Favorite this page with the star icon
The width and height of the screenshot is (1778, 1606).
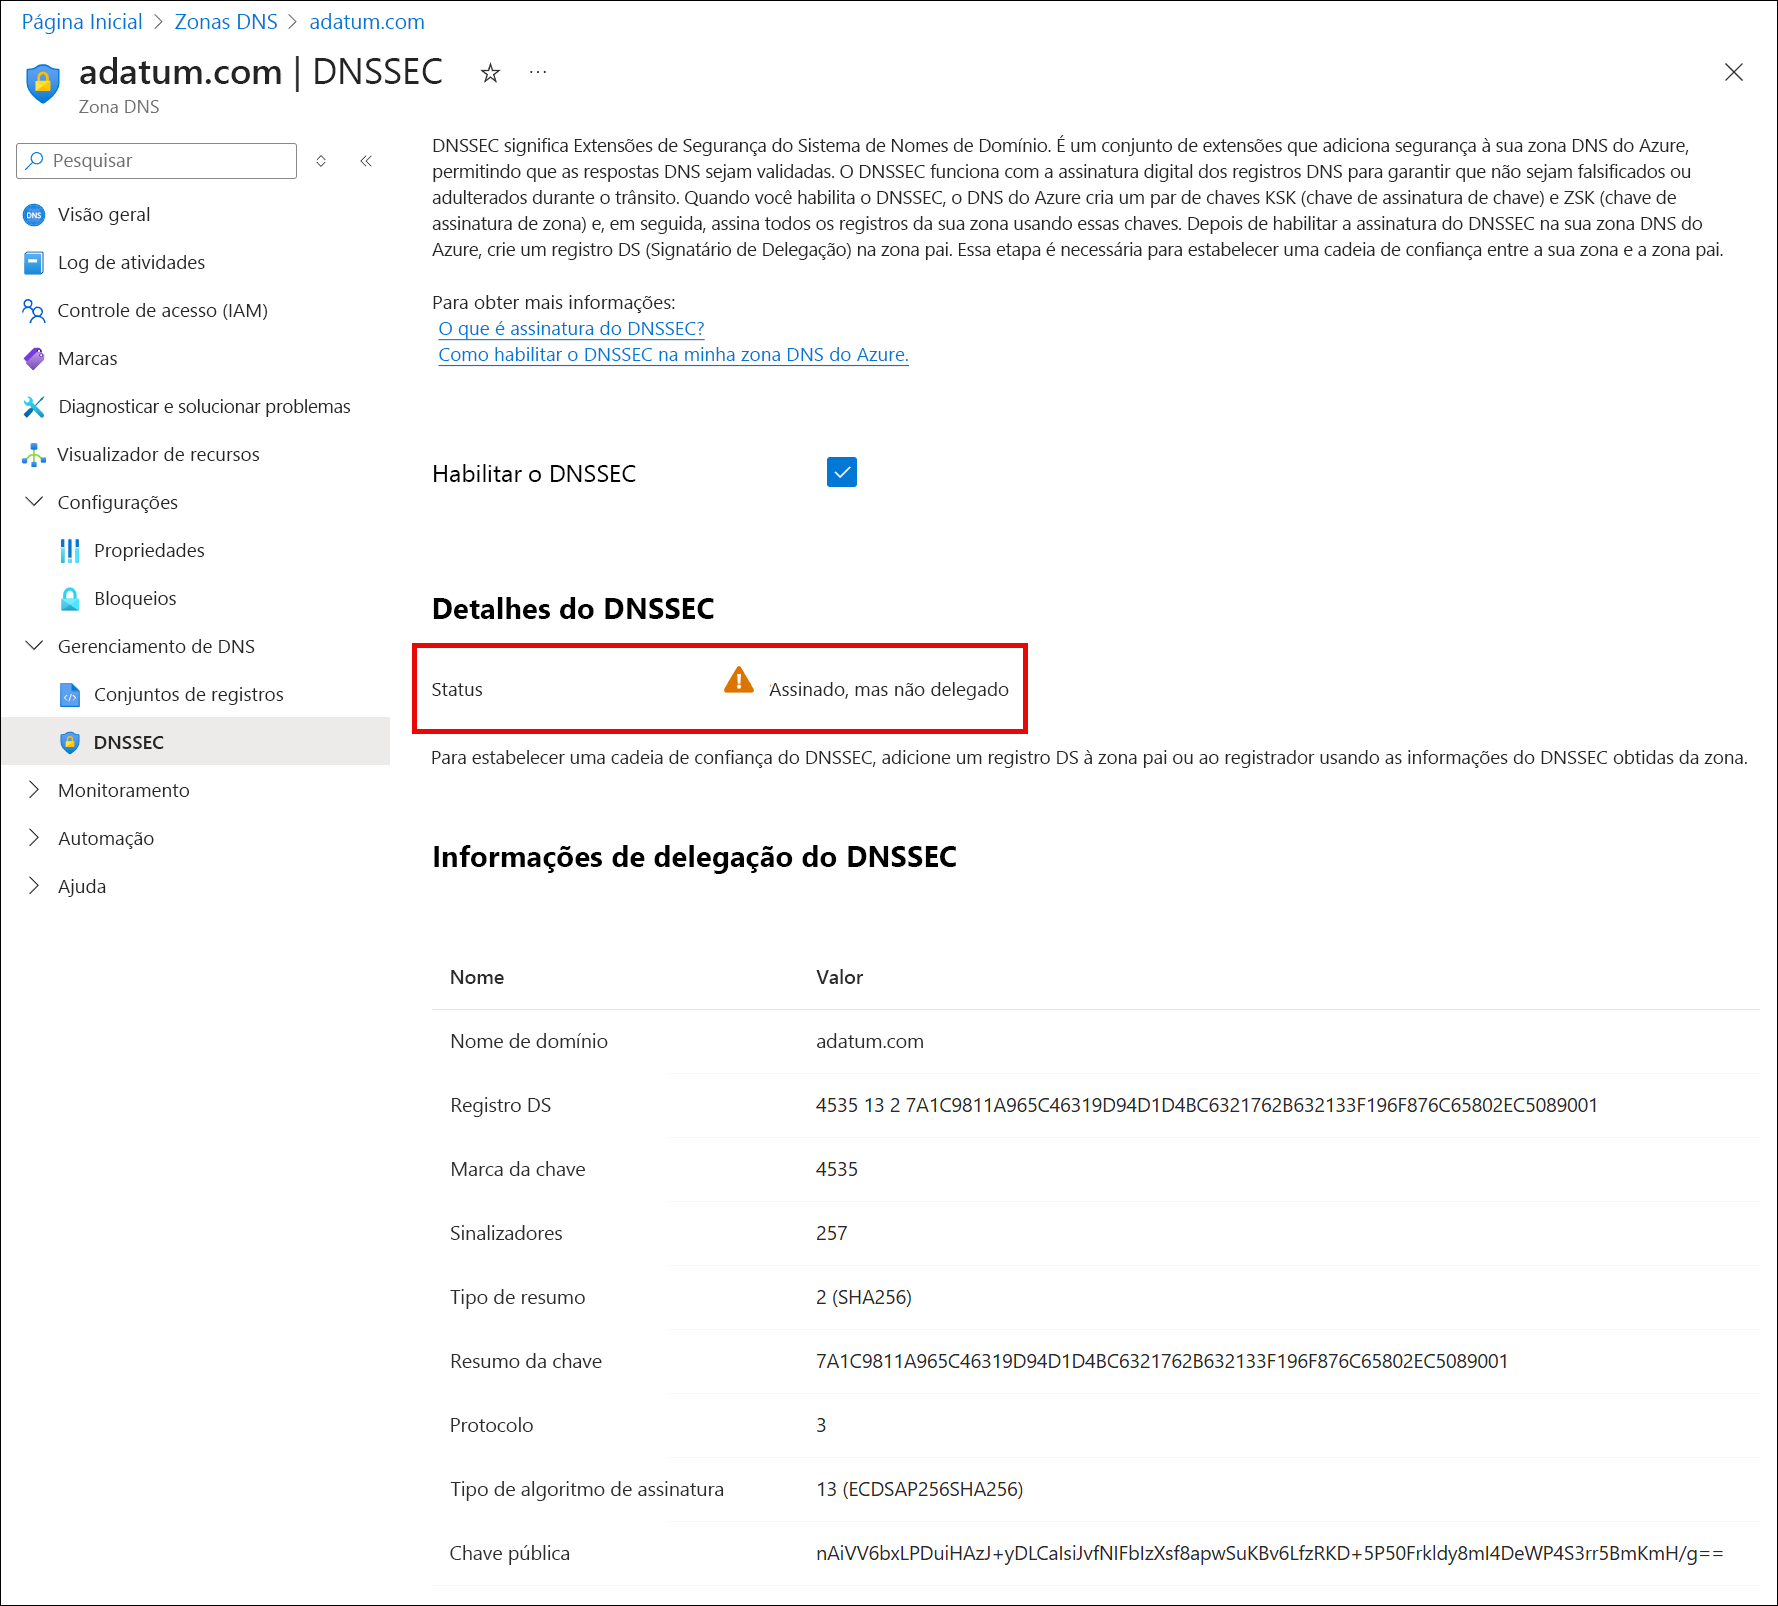490,73
